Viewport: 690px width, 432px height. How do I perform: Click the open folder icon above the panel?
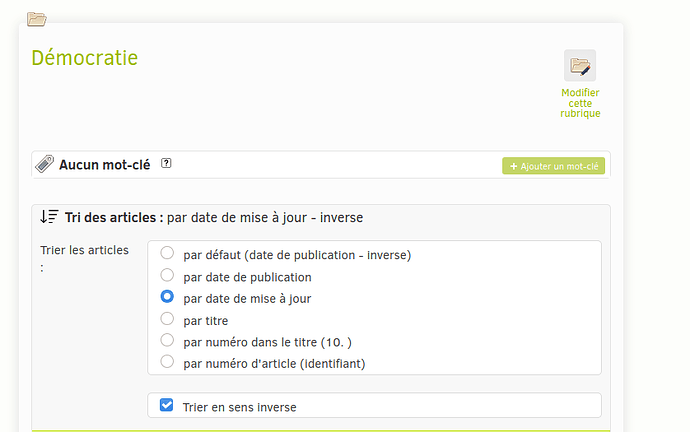click(x=37, y=19)
